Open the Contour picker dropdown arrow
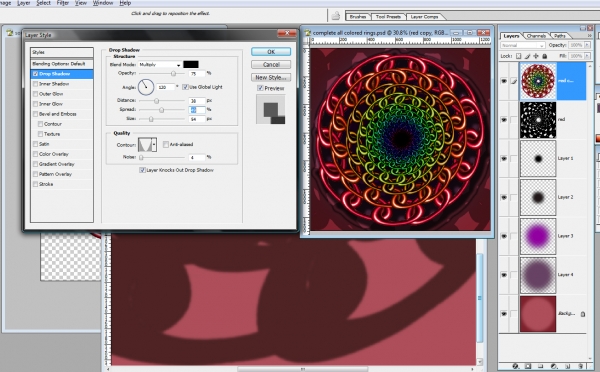The image size is (600, 372). (x=154, y=145)
